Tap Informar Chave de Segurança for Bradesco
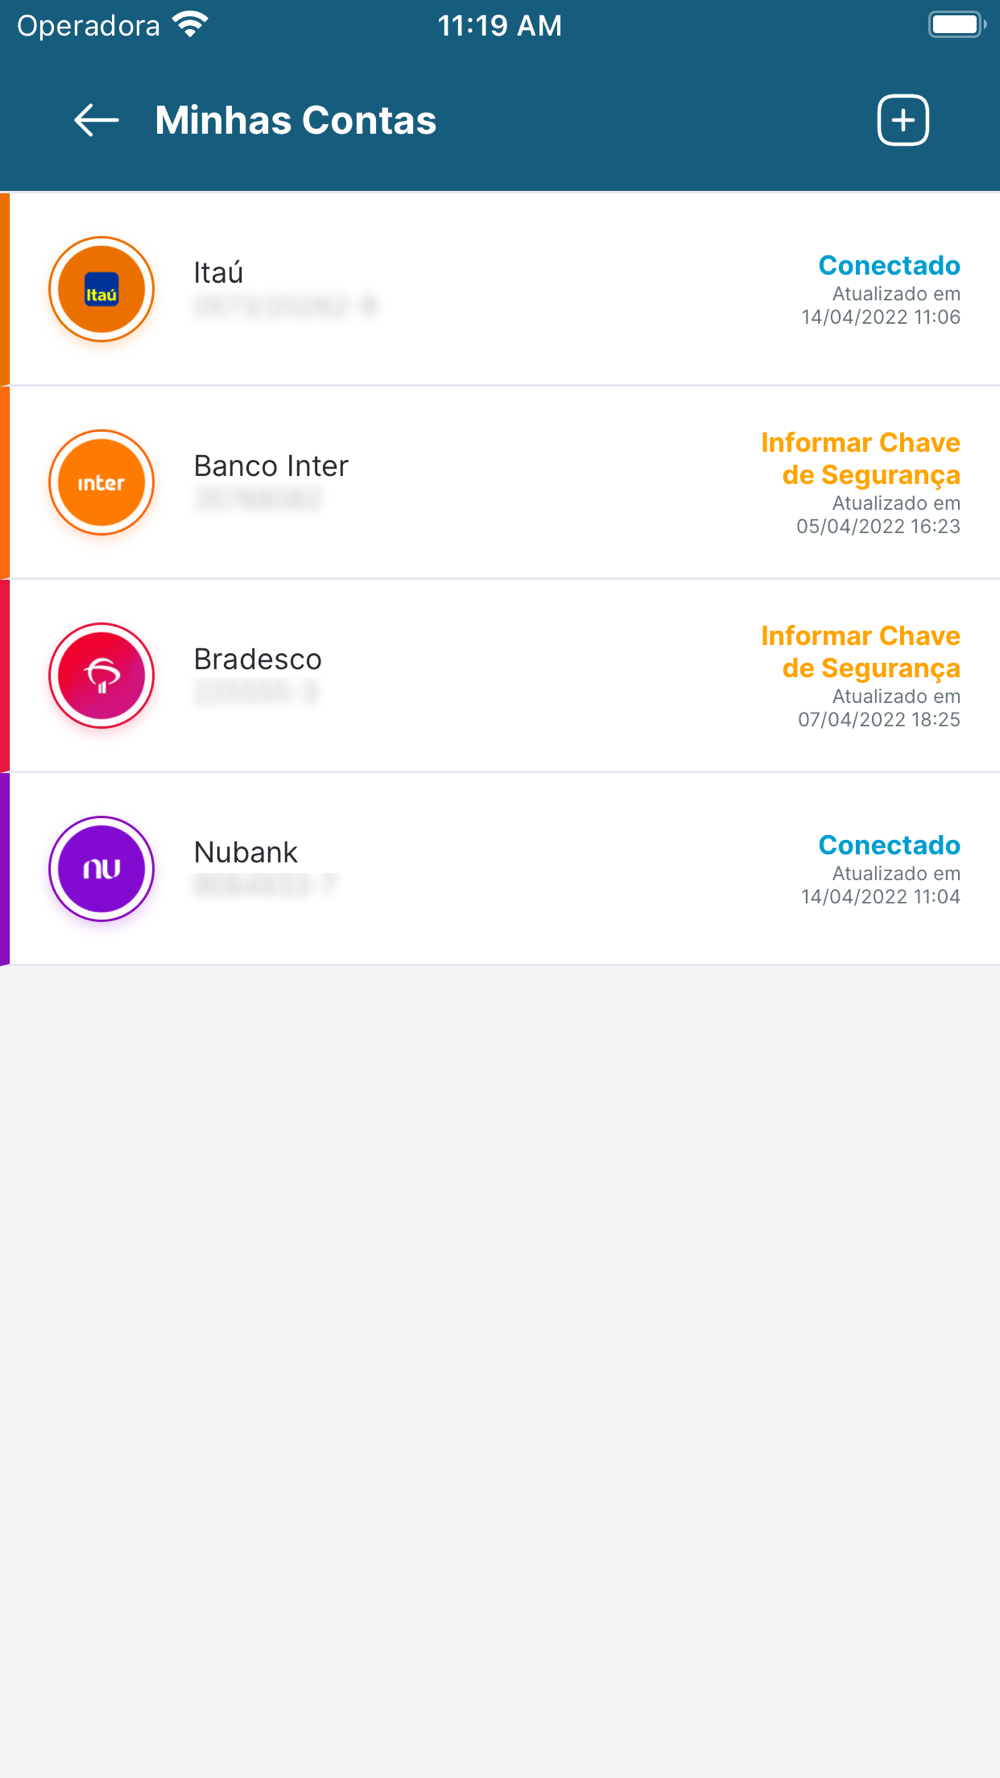Screen dimensions: 1000x1778 point(860,651)
